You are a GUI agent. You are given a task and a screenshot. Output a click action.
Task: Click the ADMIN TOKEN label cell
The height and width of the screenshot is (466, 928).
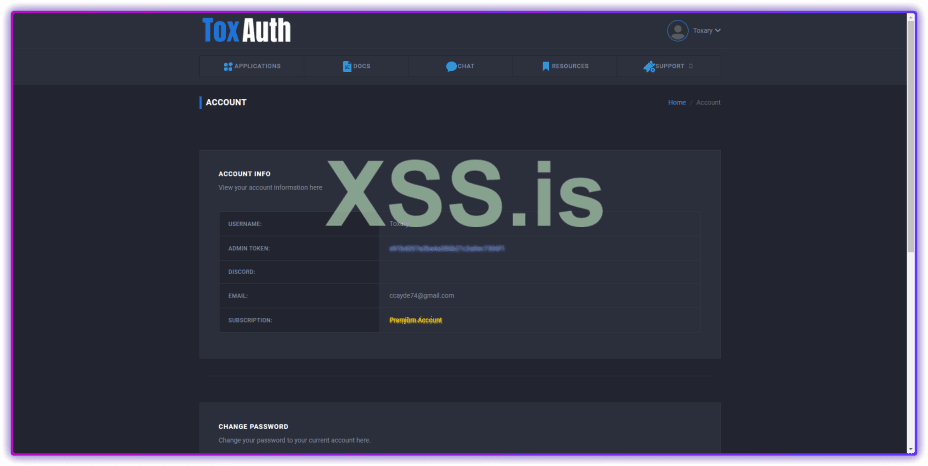coord(299,248)
